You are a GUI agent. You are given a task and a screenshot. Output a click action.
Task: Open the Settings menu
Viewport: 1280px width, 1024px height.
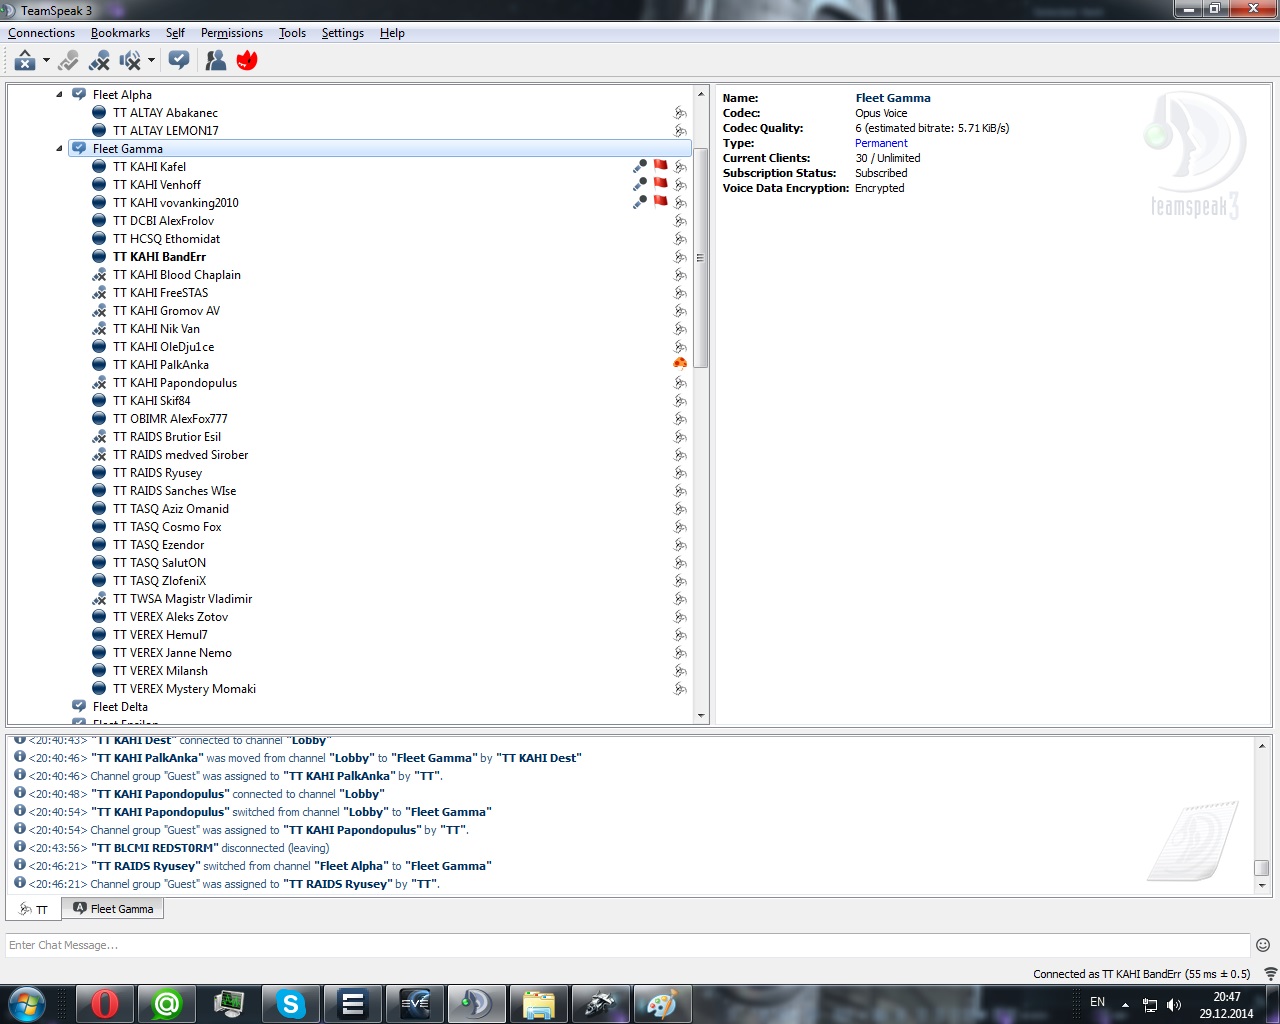tap(343, 33)
